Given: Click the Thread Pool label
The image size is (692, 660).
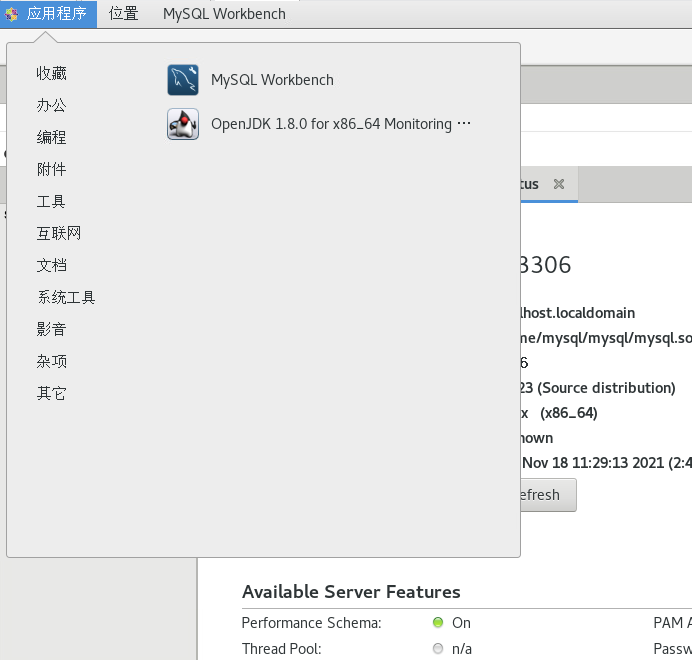Looking at the screenshot, I should [282, 649].
